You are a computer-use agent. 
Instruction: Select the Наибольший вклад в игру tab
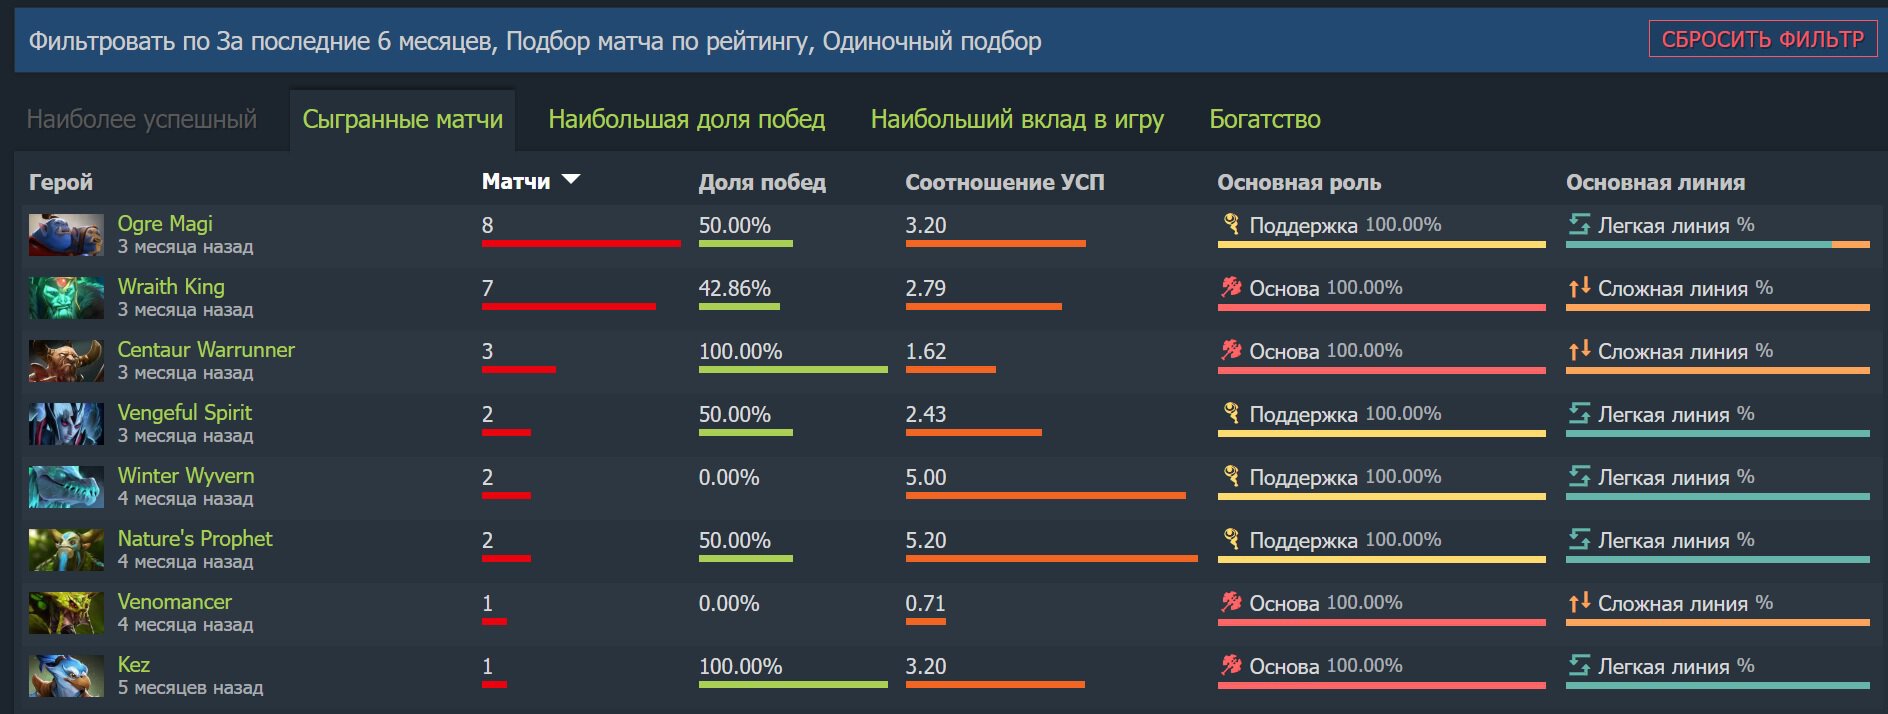1017,119
